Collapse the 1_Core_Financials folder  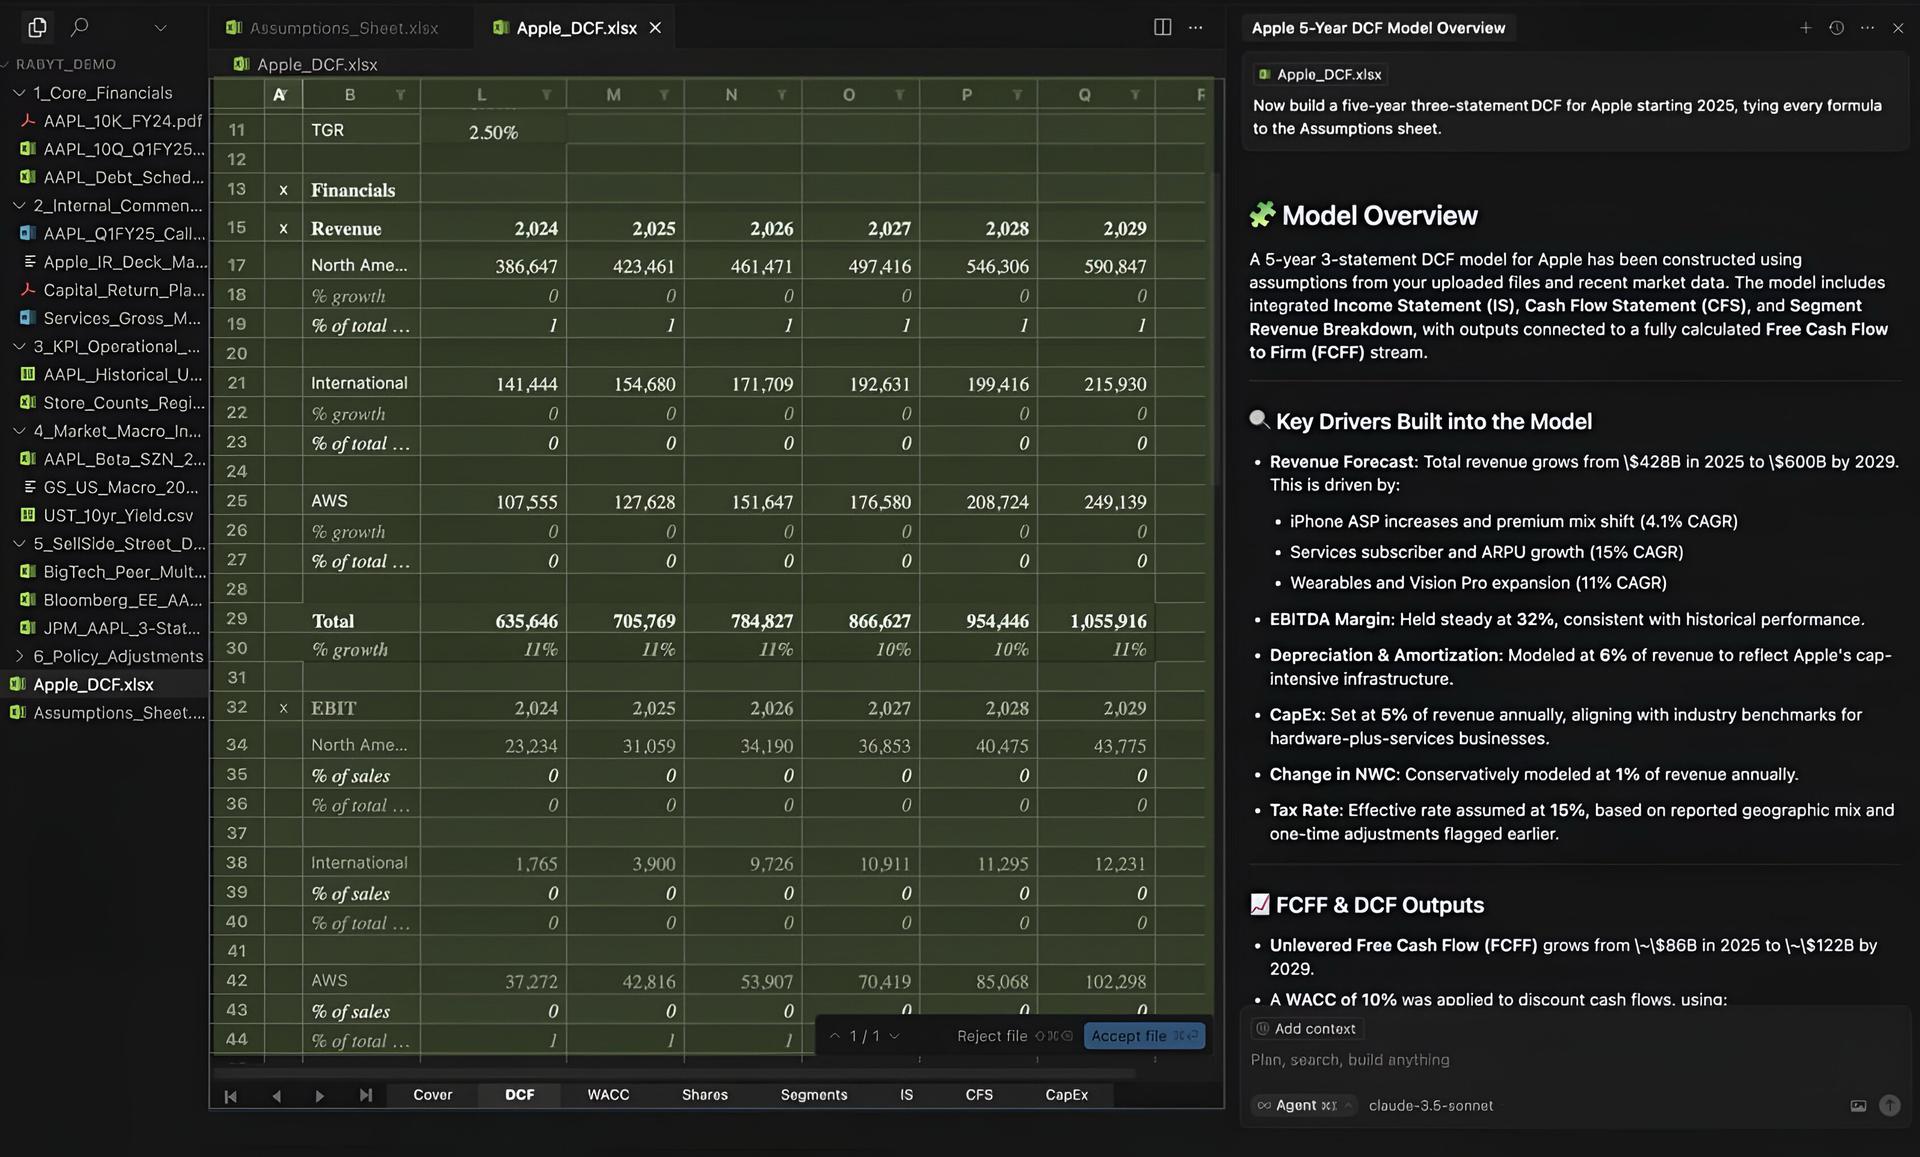[x=19, y=93]
